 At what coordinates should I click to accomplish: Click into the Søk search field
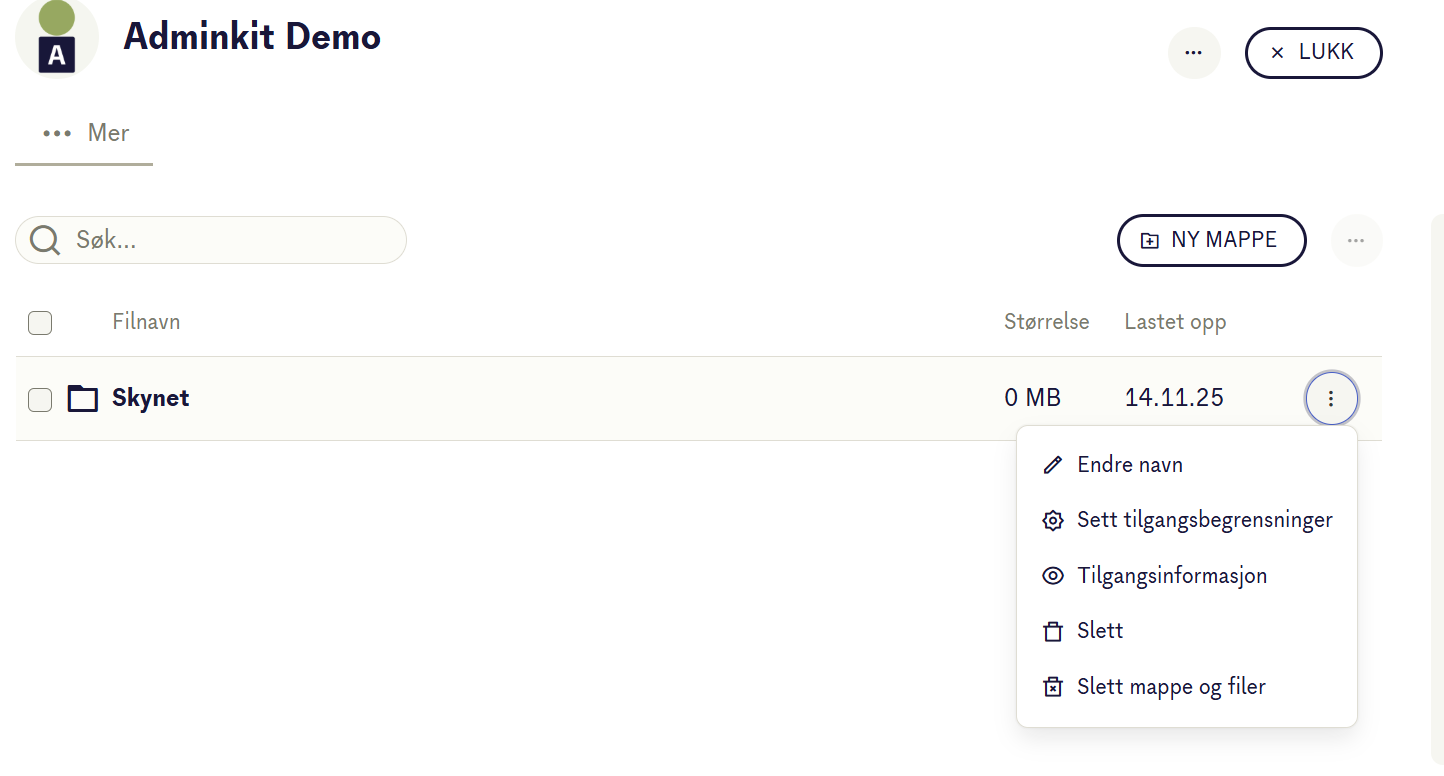click(230, 240)
